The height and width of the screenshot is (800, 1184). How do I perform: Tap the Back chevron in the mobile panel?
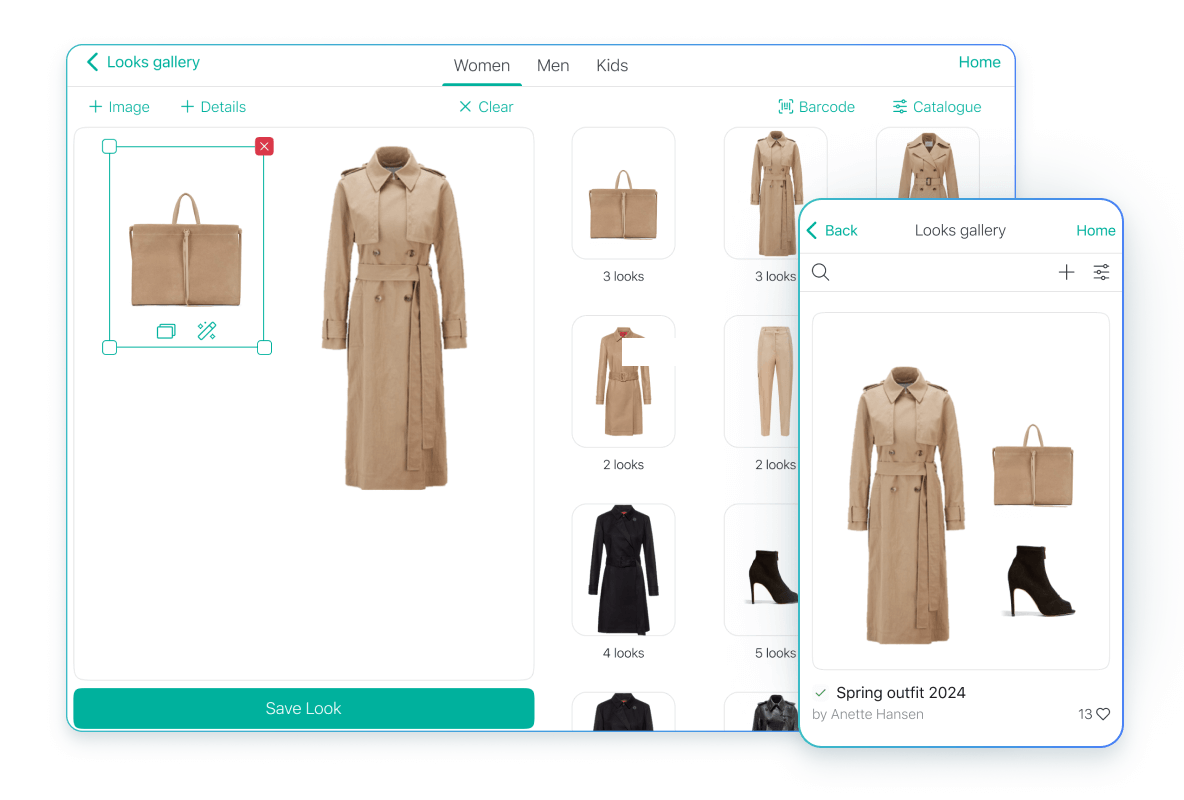coord(813,230)
